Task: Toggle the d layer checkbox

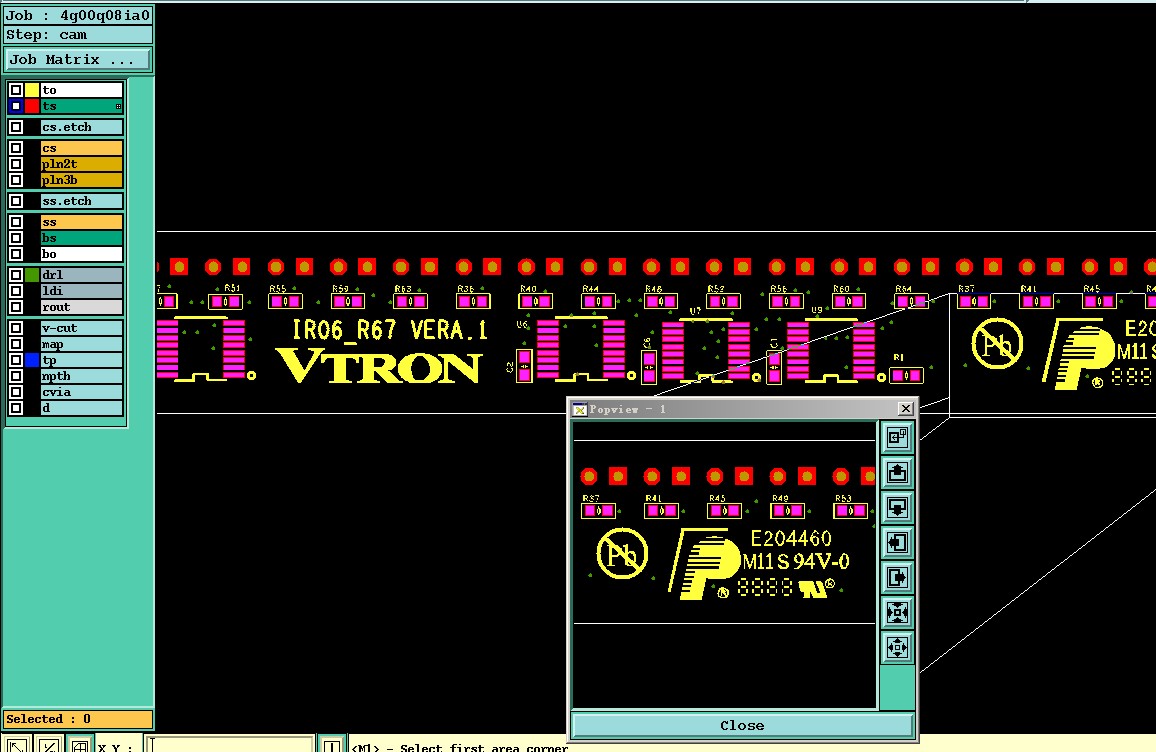Action: (16, 408)
